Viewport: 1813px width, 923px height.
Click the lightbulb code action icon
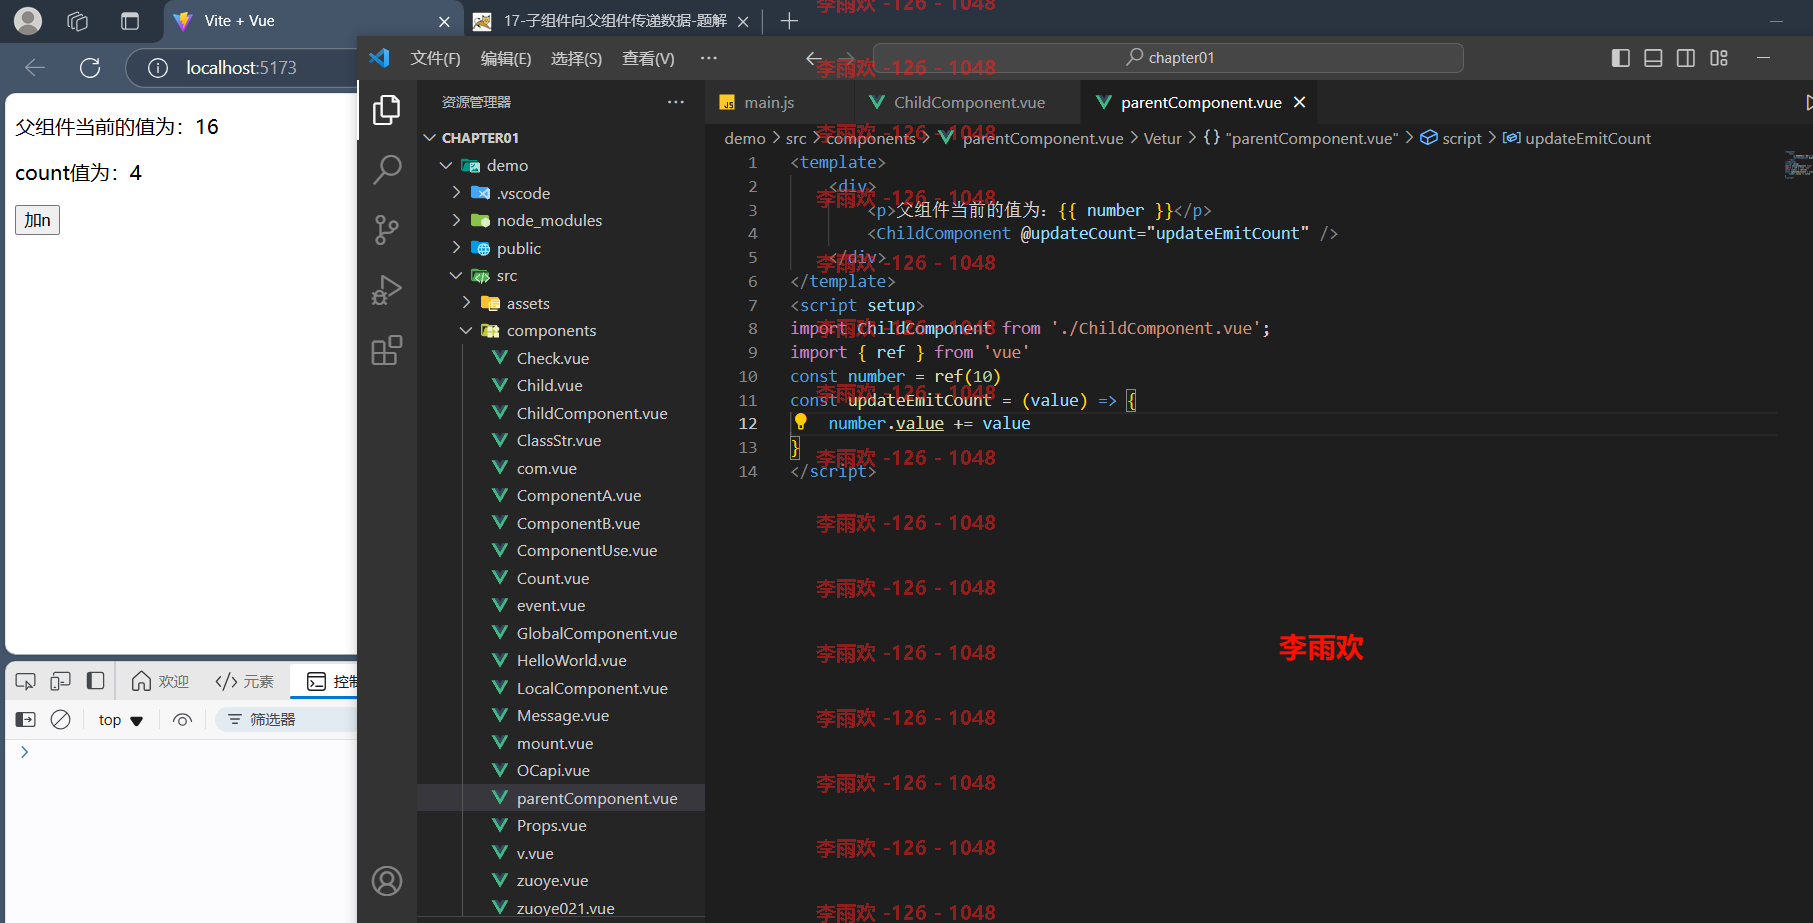point(801,422)
